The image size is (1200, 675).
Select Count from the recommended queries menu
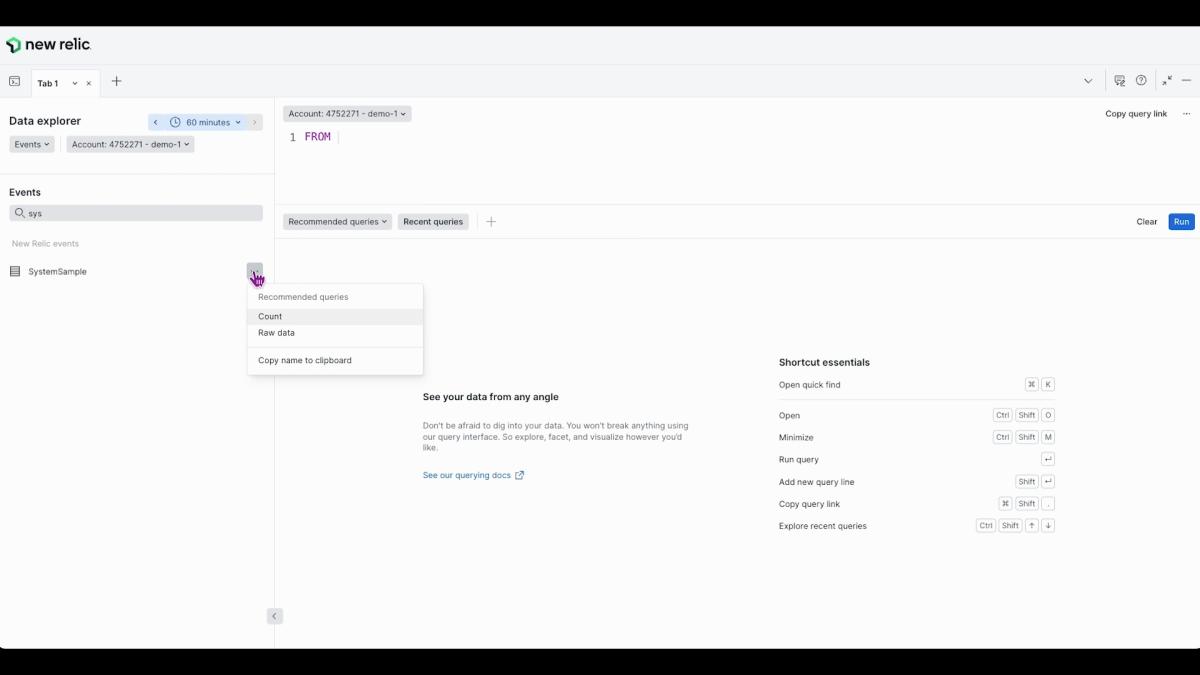pos(270,316)
